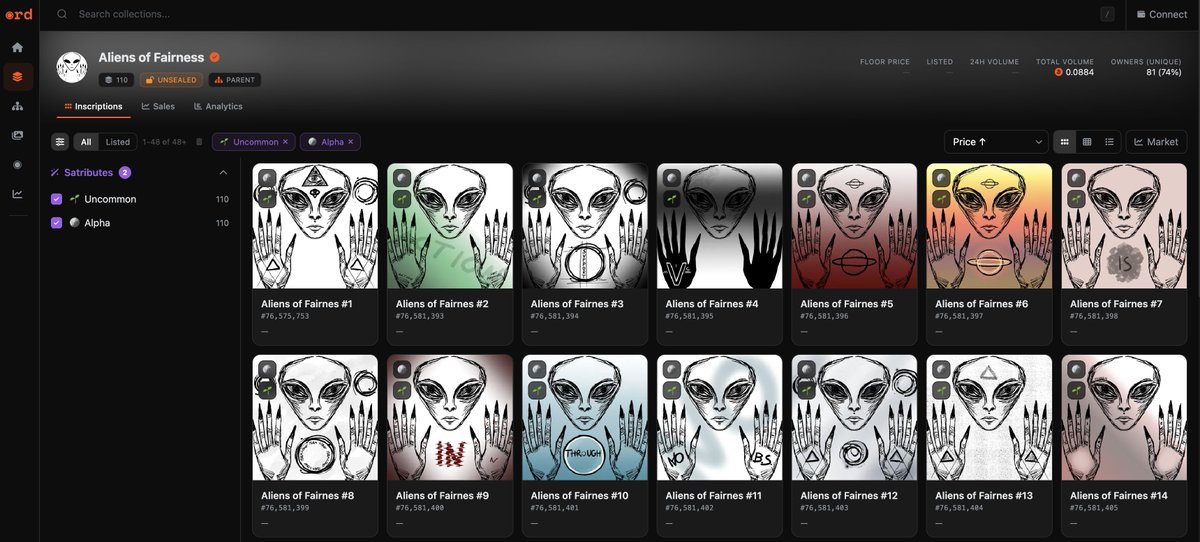Click inscription number #76,581,393

coord(420,316)
